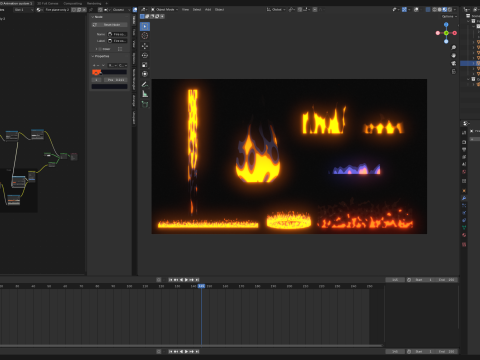This screenshot has width=480, height=360.
Task: Toggle proportional editing in viewport header
Action: [x=316, y=10]
